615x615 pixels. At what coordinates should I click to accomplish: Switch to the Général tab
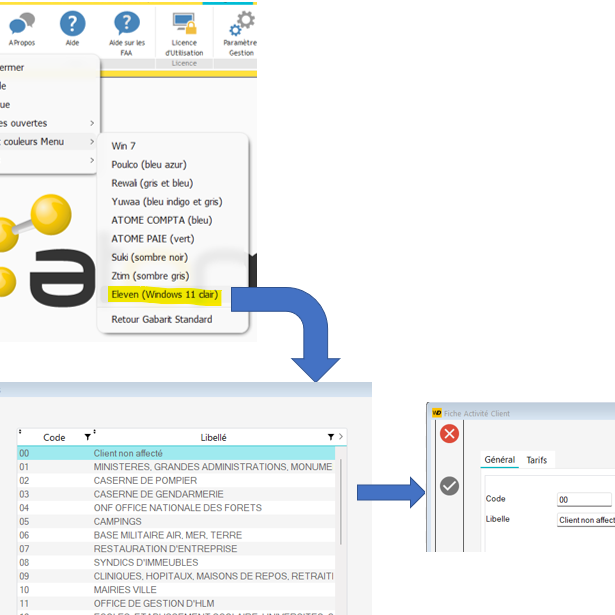pos(499,460)
